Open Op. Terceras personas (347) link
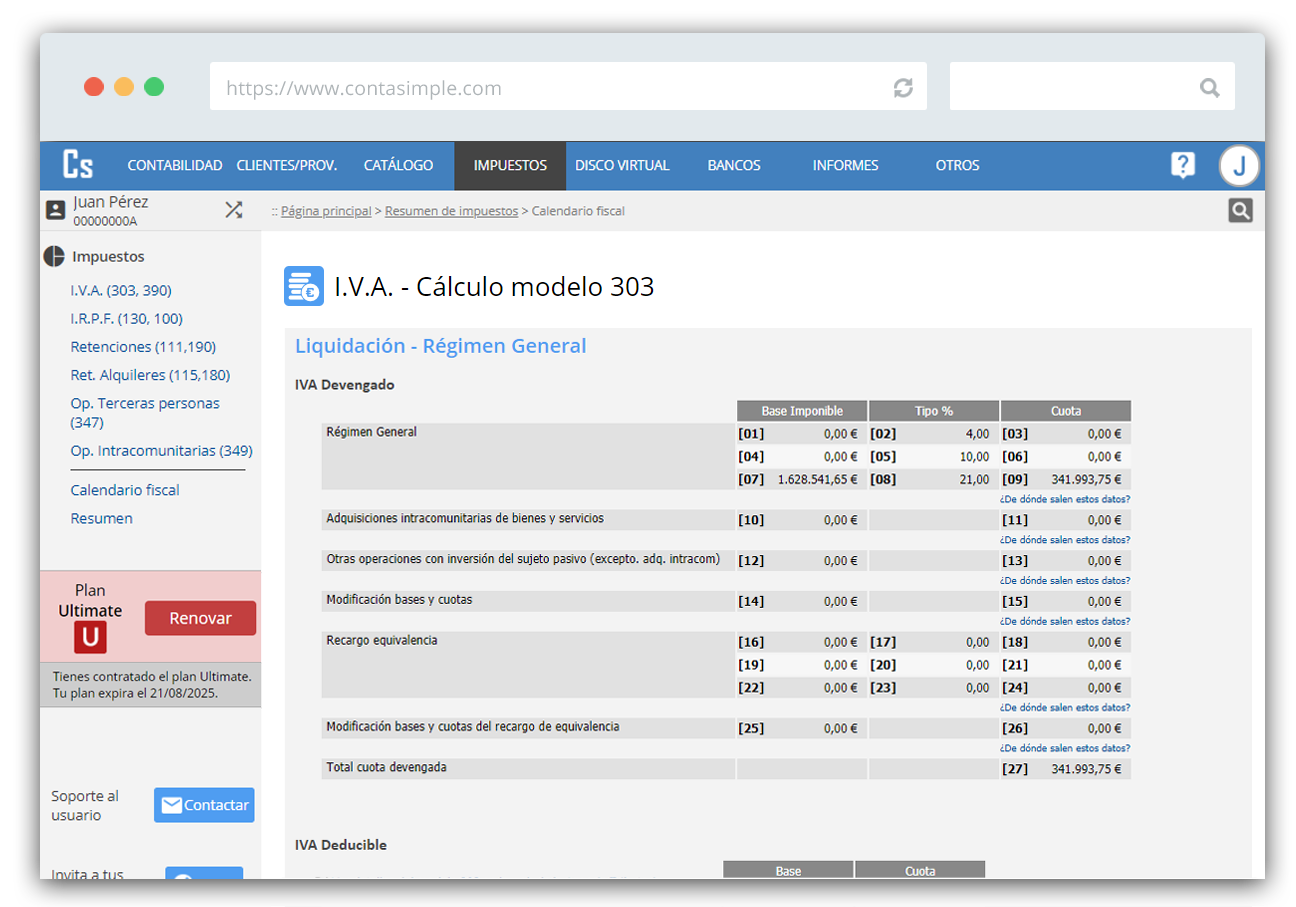This screenshot has height=907, width=1296. (145, 413)
